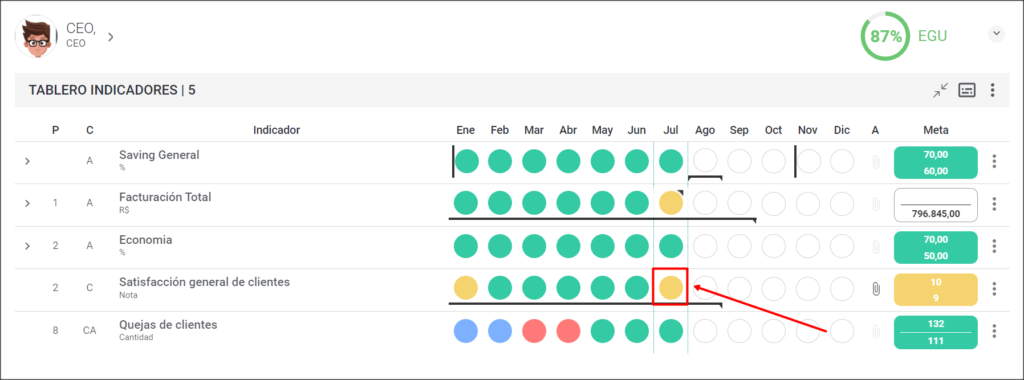The width and height of the screenshot is (1024, 380).
Task: Click the Jul month column header
Action: tap(671, 130)
